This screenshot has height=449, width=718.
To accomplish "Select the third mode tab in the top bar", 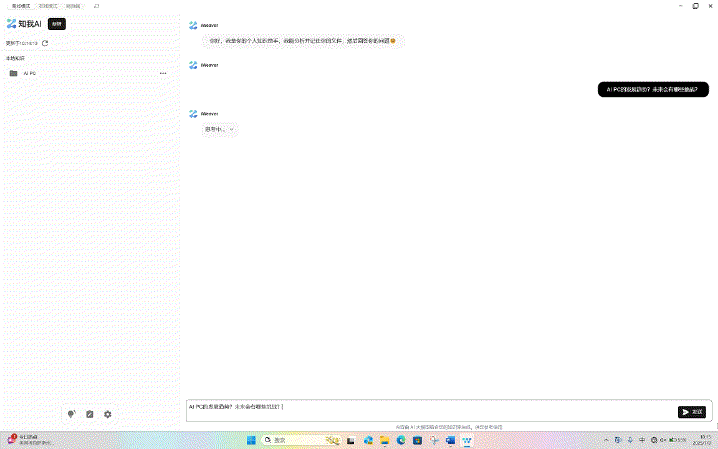I will pyautogui.click(x=73, y=5).
